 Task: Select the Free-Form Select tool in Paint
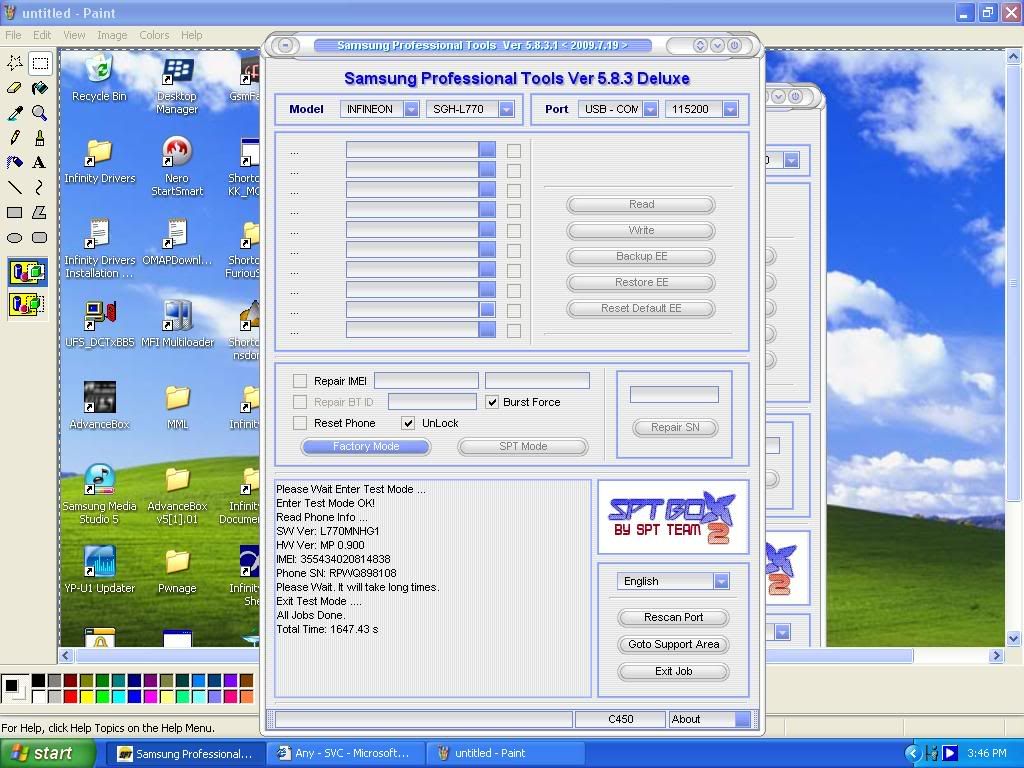[x=15, y=63]
